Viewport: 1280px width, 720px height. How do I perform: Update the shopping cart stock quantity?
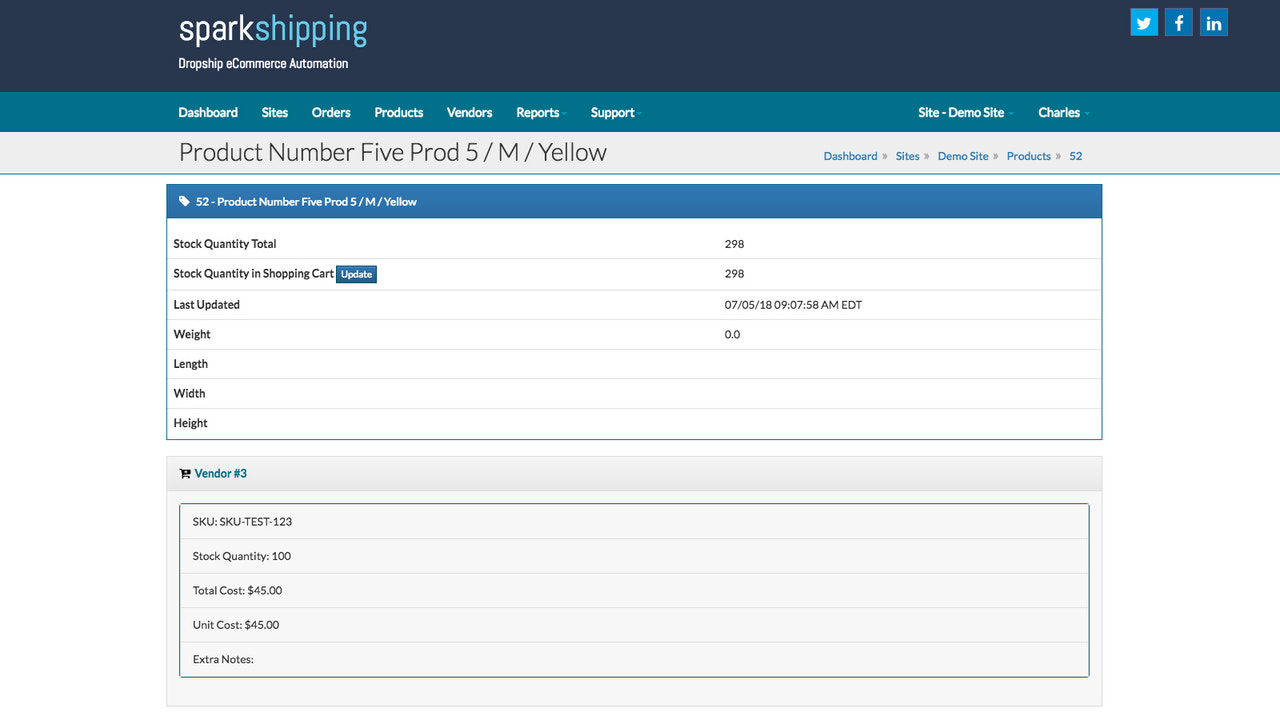pos(356,273)
